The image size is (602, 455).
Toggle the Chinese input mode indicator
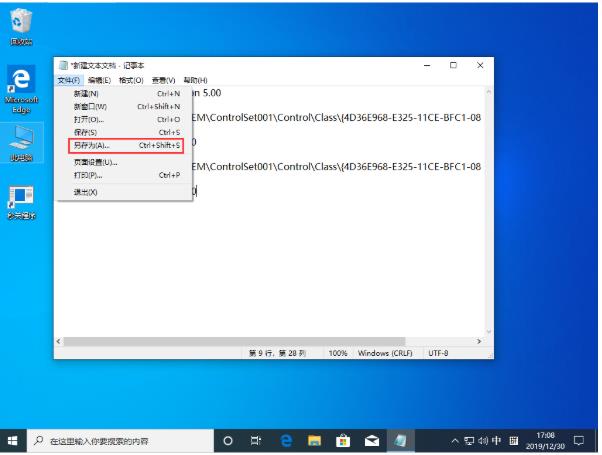pyautogui.click(x=496, y=440)
